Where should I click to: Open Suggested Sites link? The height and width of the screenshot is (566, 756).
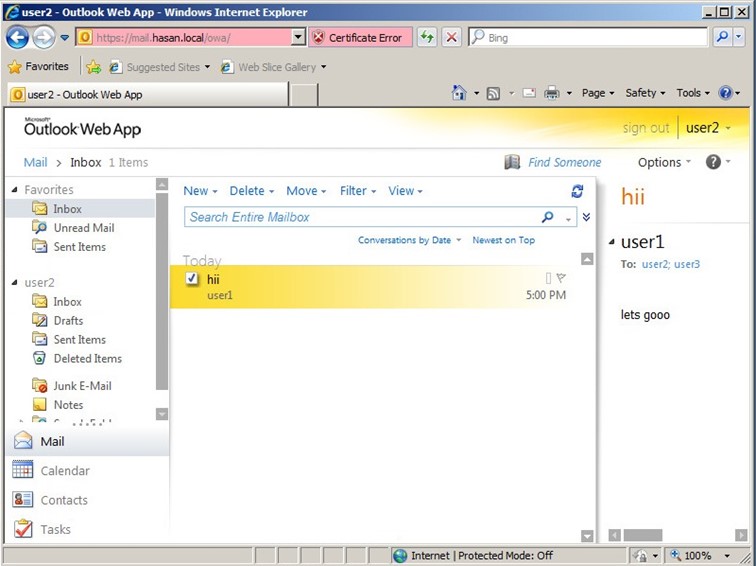[x=160, y=67]
